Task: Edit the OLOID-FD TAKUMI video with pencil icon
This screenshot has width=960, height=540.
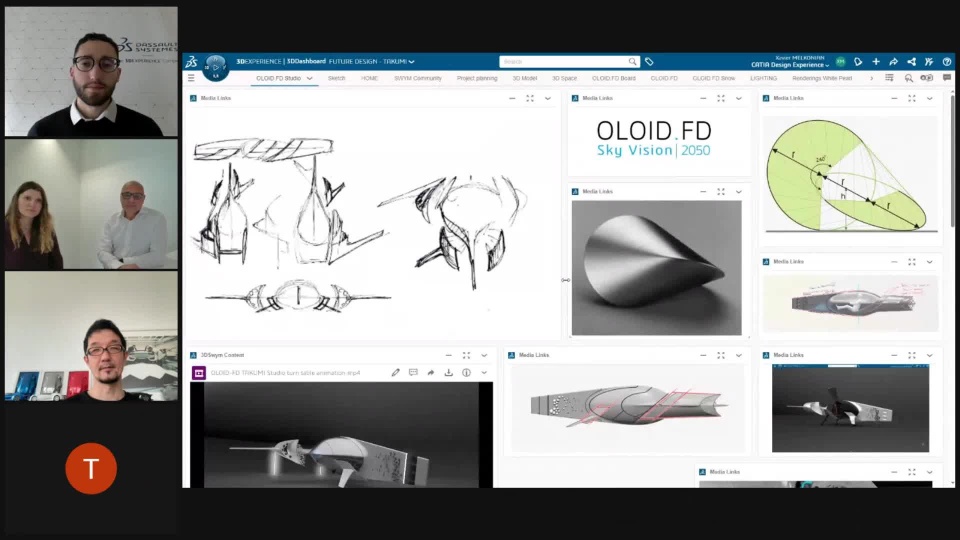Action: (x=396, y=372)
